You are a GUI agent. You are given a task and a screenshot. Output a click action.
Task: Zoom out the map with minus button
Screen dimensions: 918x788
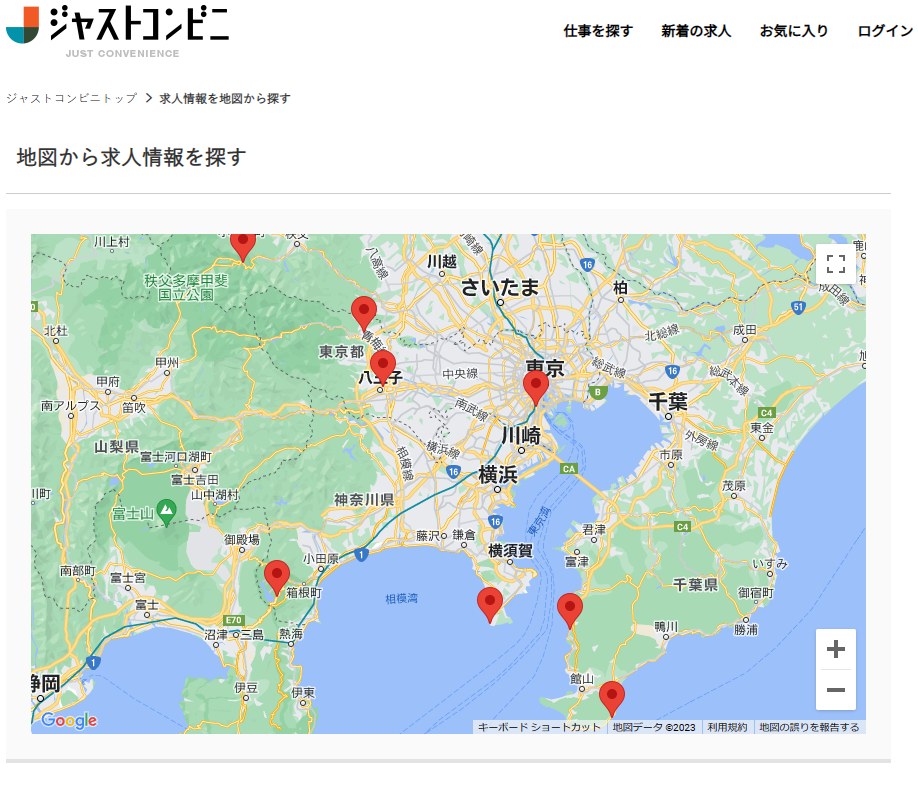tap(835, 690)
